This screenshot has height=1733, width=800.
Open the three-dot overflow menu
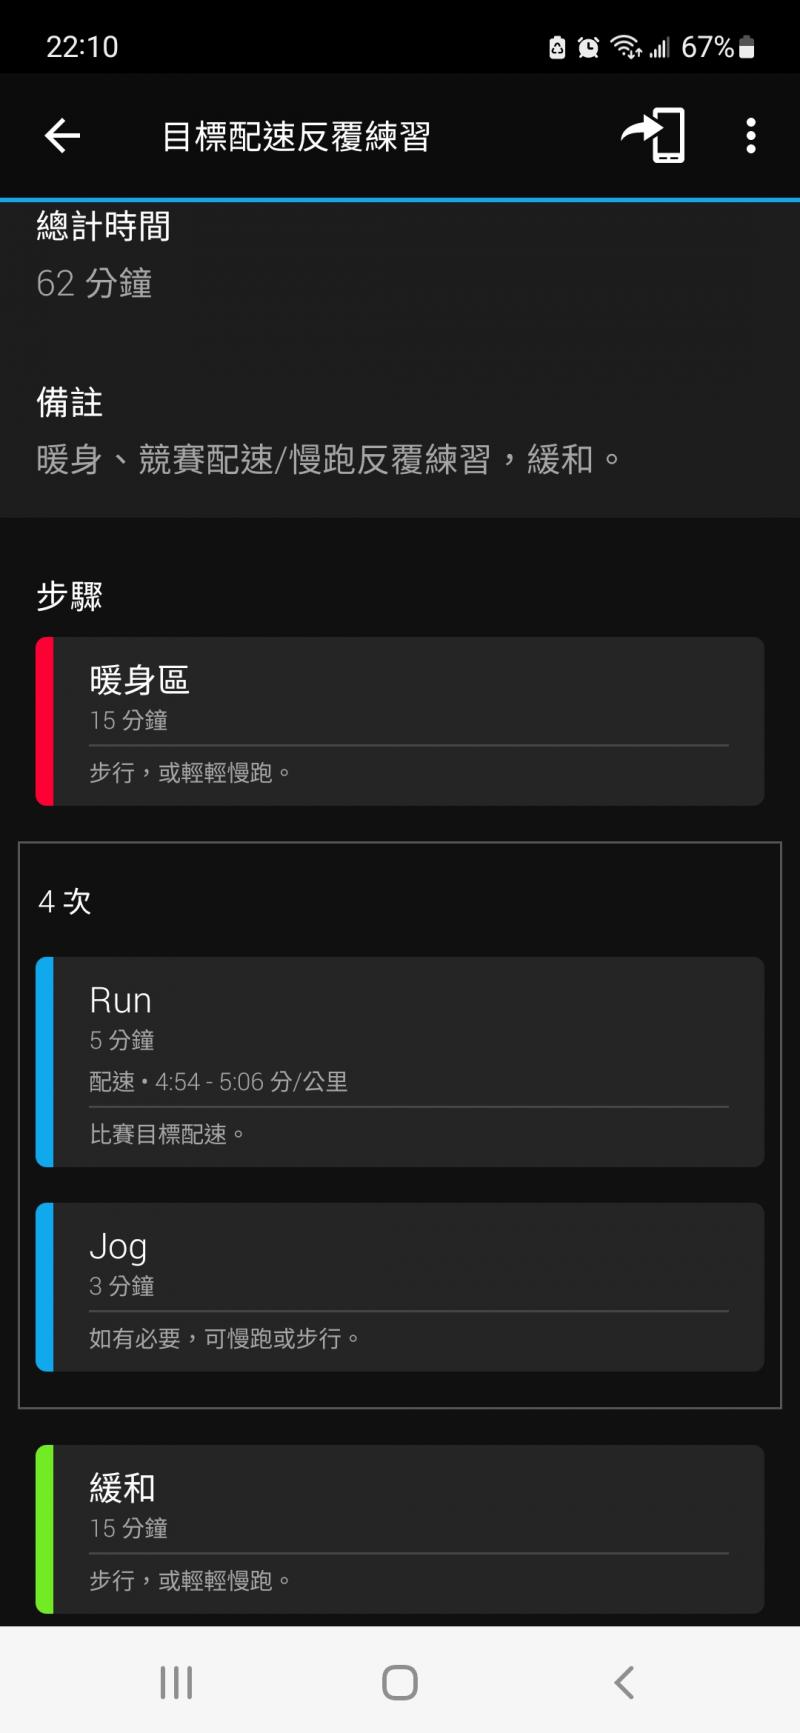pos(750,136)
